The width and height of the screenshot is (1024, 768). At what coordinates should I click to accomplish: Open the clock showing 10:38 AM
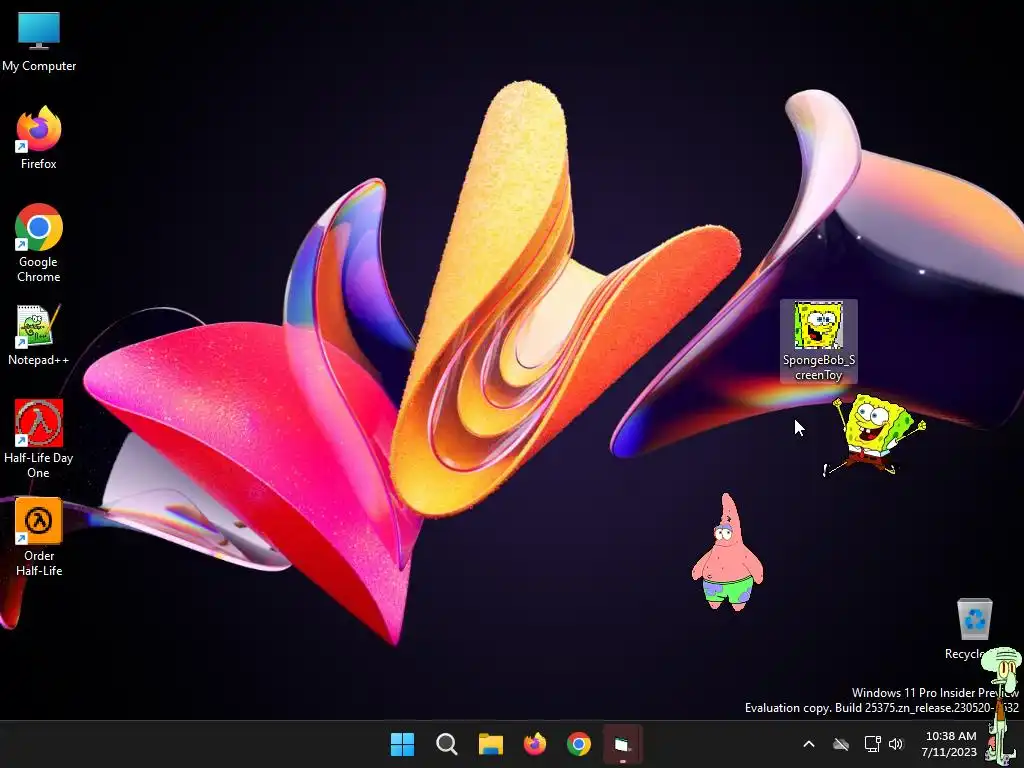(x=951, y=744)
